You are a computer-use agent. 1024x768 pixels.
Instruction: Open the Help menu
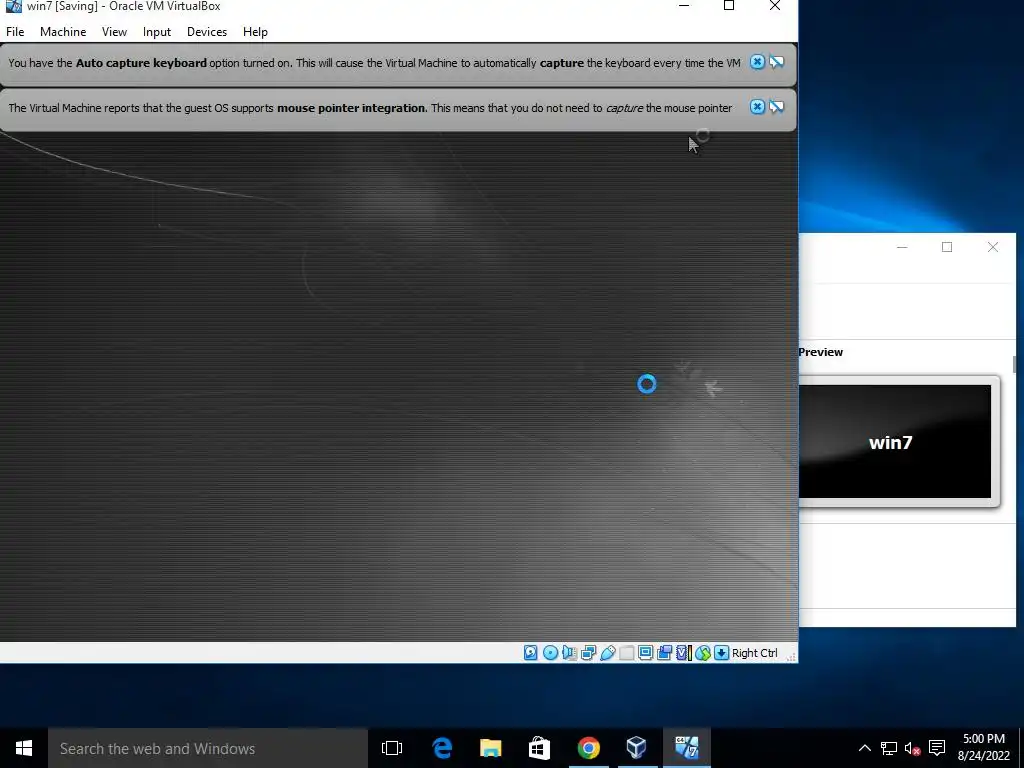pyautogui.click(x=255, y=31)
